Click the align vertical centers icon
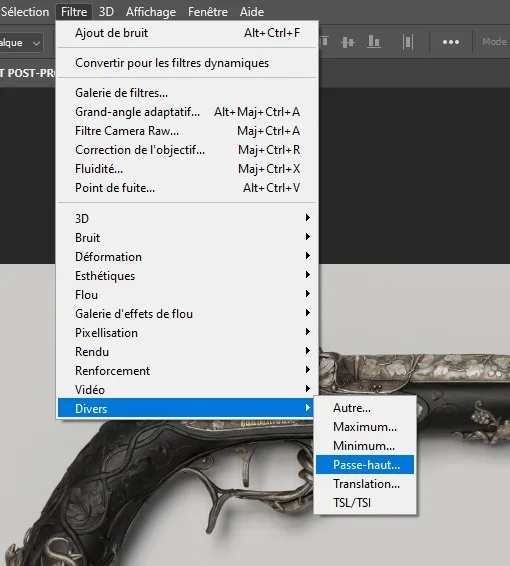 348,42
